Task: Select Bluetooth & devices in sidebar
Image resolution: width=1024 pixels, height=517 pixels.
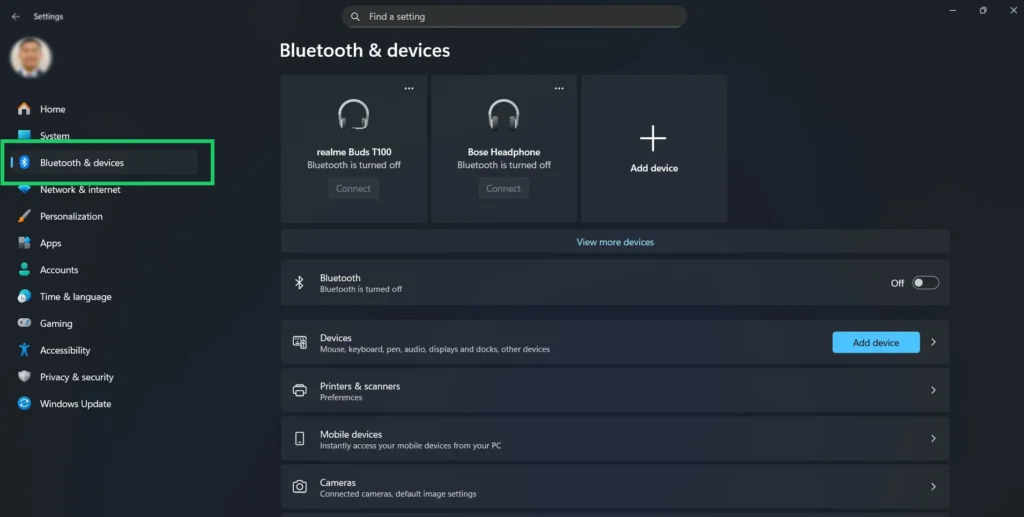Action: pos(104,163)
